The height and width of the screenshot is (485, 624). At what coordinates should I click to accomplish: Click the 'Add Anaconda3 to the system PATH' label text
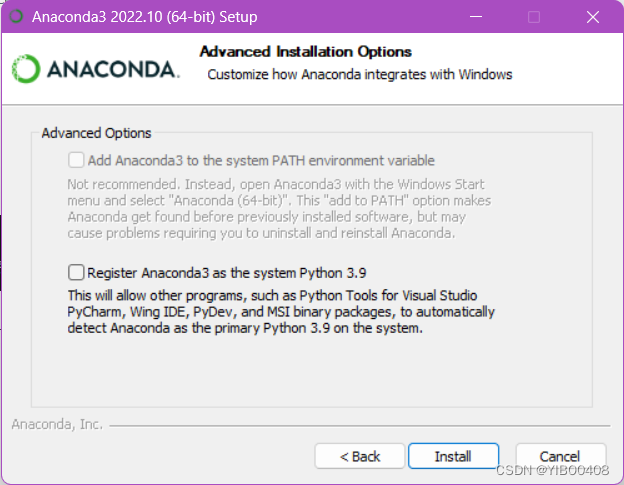point(261,160)
